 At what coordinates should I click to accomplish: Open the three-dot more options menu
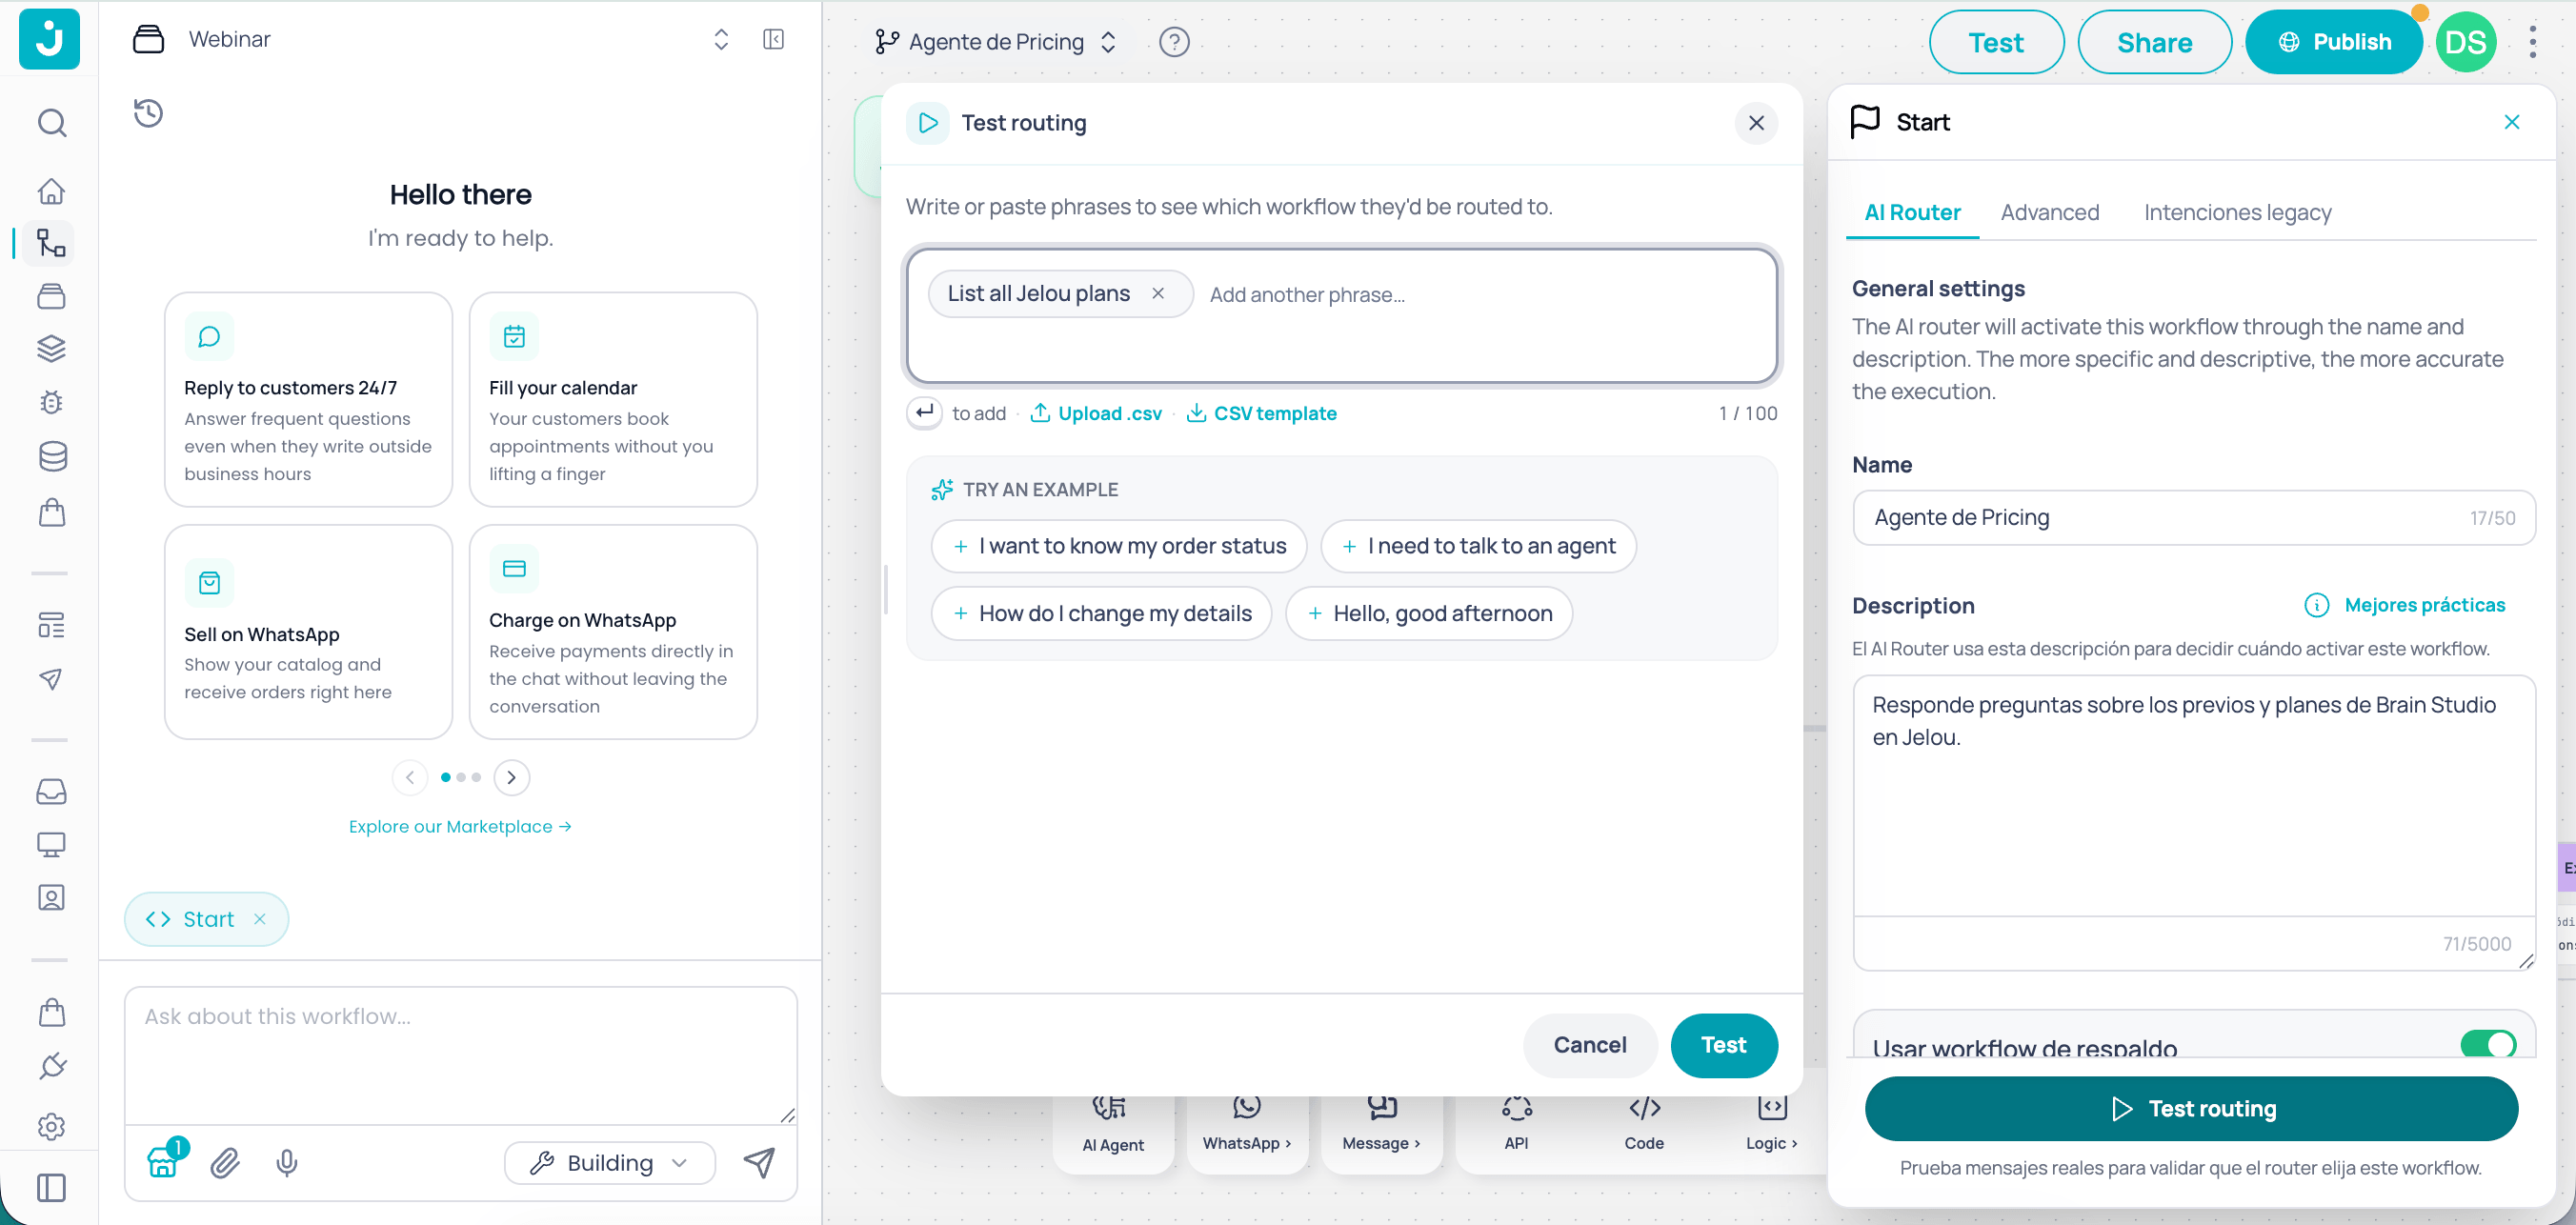pos(2532,42)
